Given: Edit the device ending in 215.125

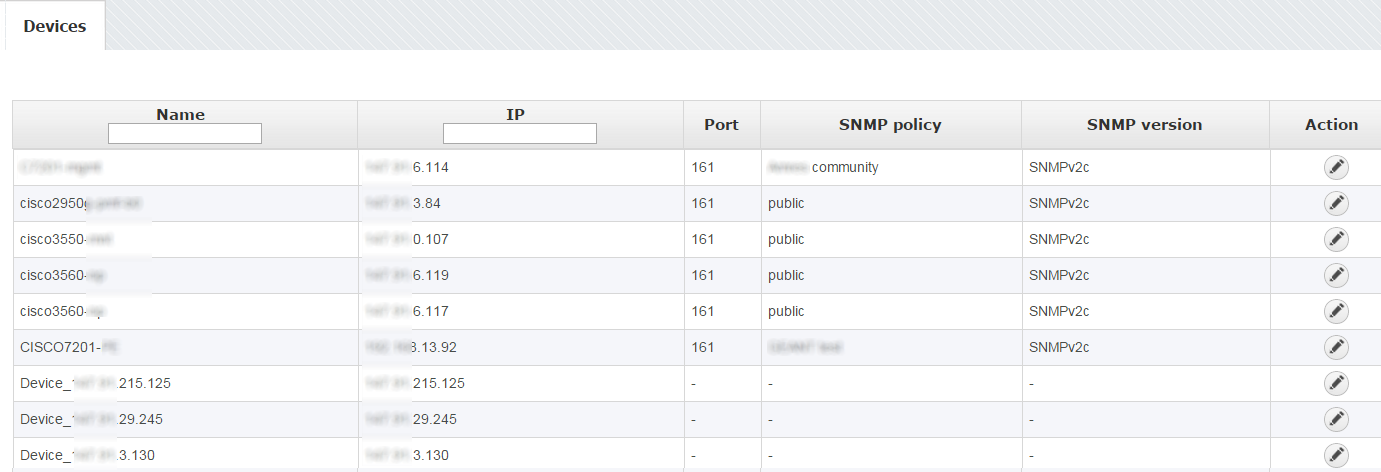Looking at the screenshot, I should point(1336,384).
